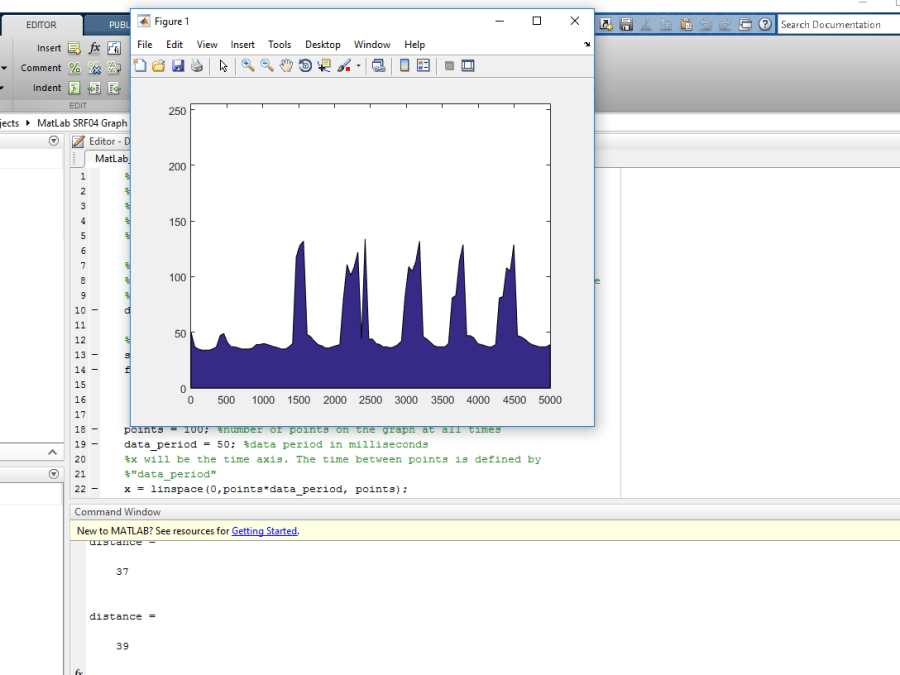The height and width of the screenshot is (675, 900).
Task: Click the Link Plot icon
Action: 378,65
